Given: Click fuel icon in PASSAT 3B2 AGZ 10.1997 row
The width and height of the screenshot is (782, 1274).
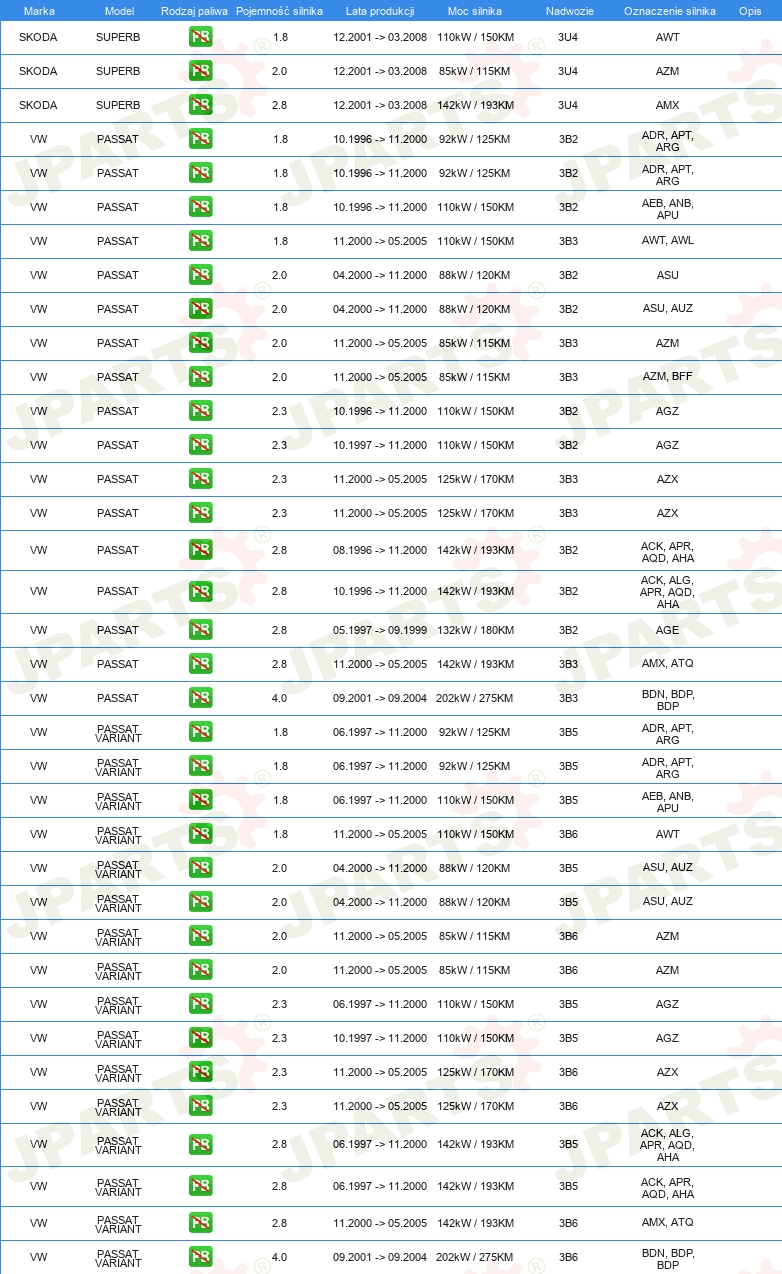Looking at the screenshot, I should [x=200, y=445].
